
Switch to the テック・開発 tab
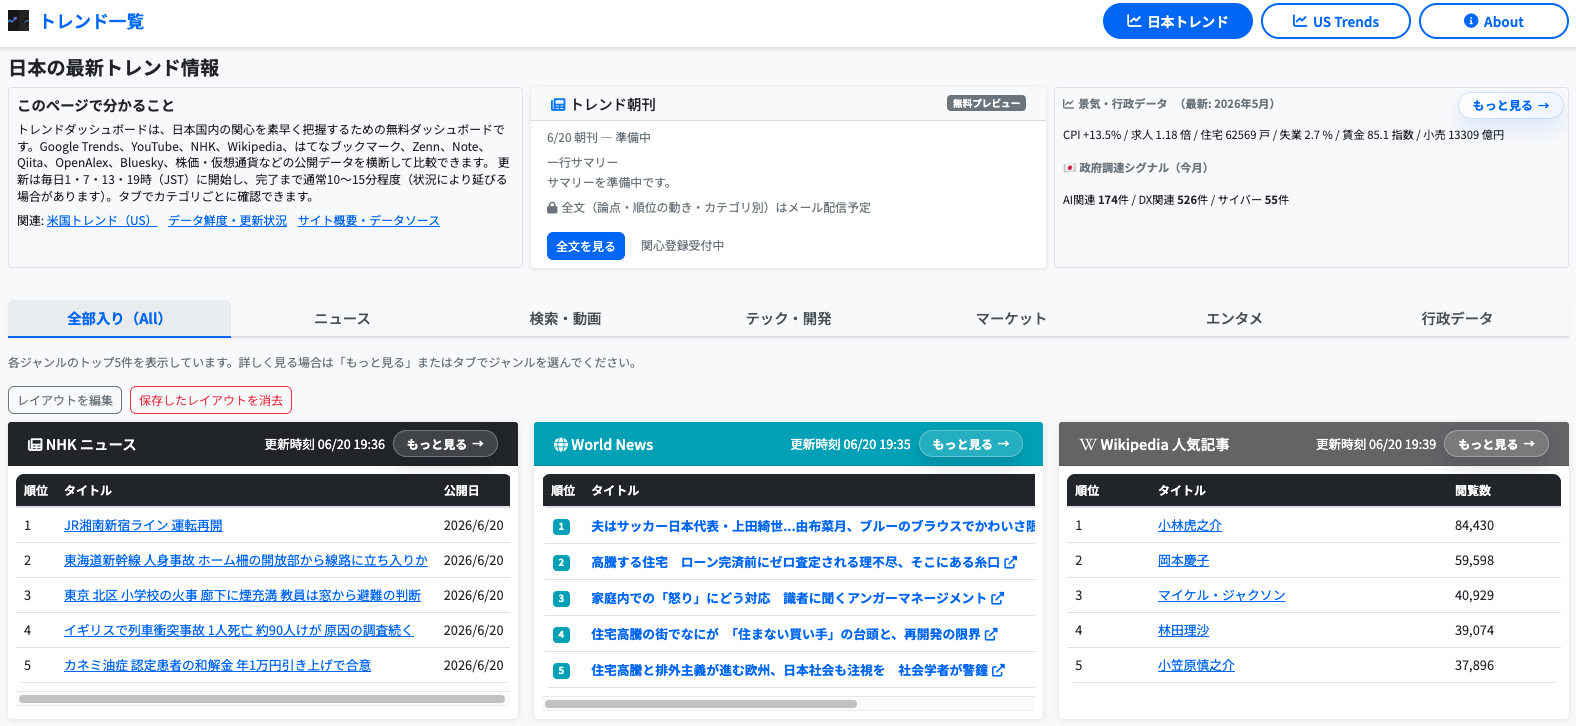click(788, 318)
